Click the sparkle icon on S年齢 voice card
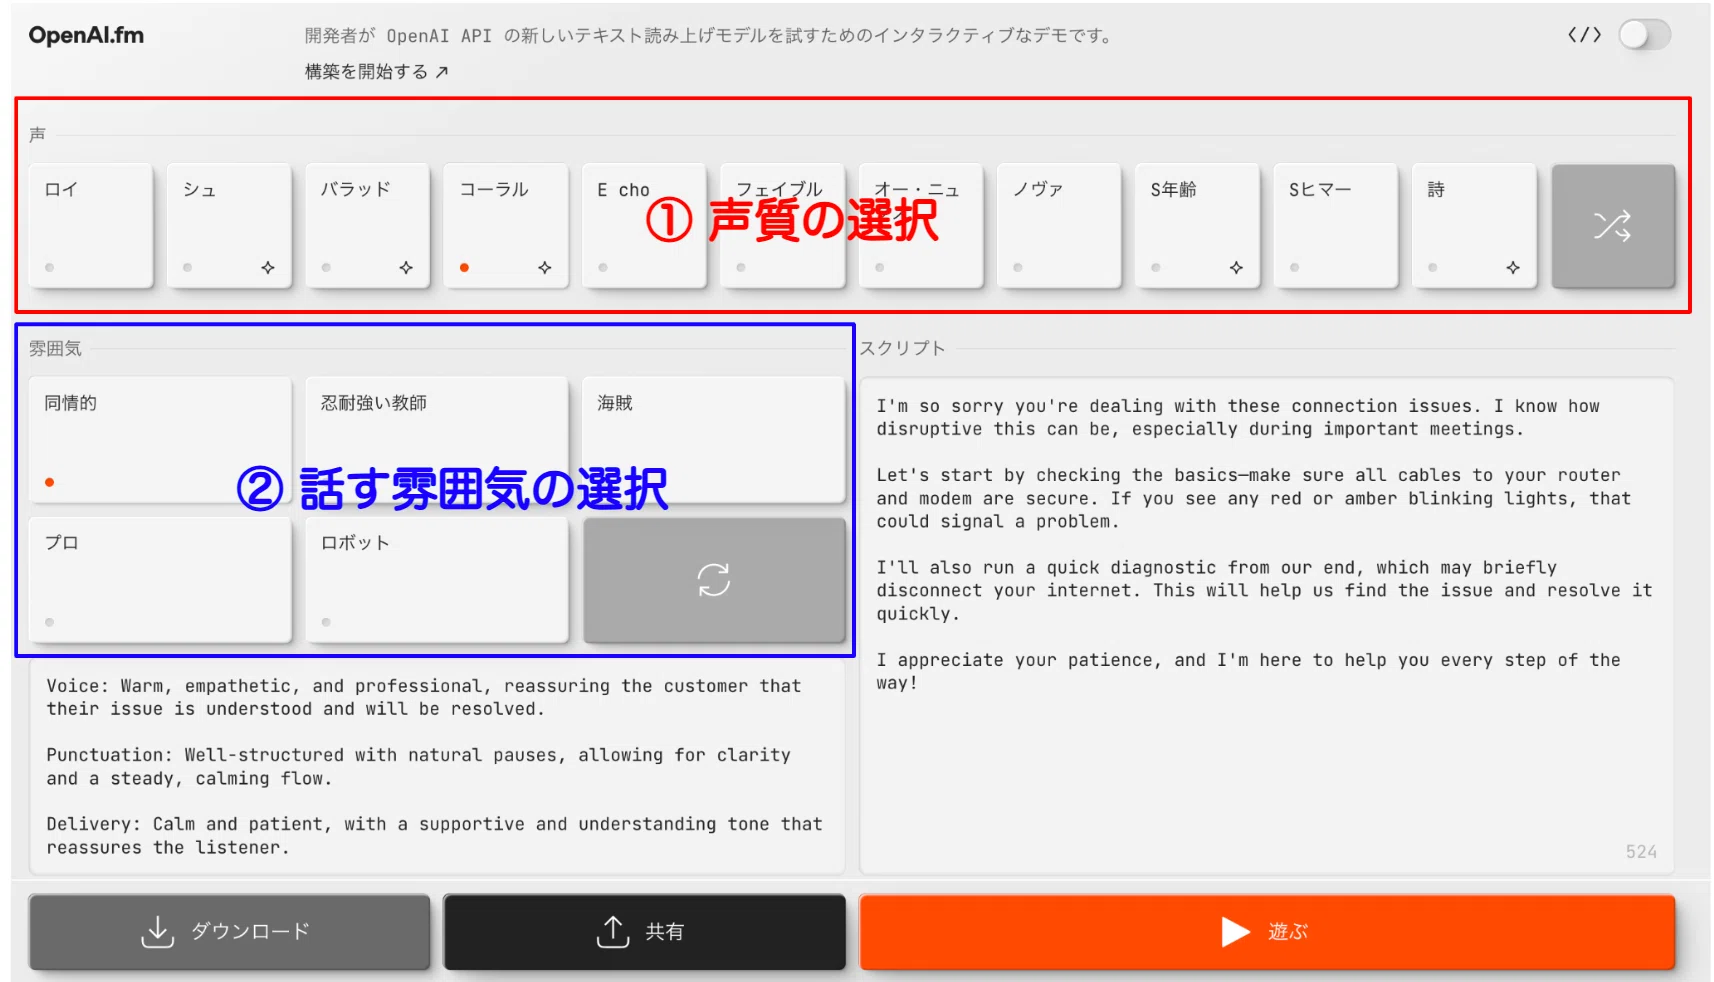Image resolution: width=1714 pixels, height=982 pixels. click(1236, 268)
